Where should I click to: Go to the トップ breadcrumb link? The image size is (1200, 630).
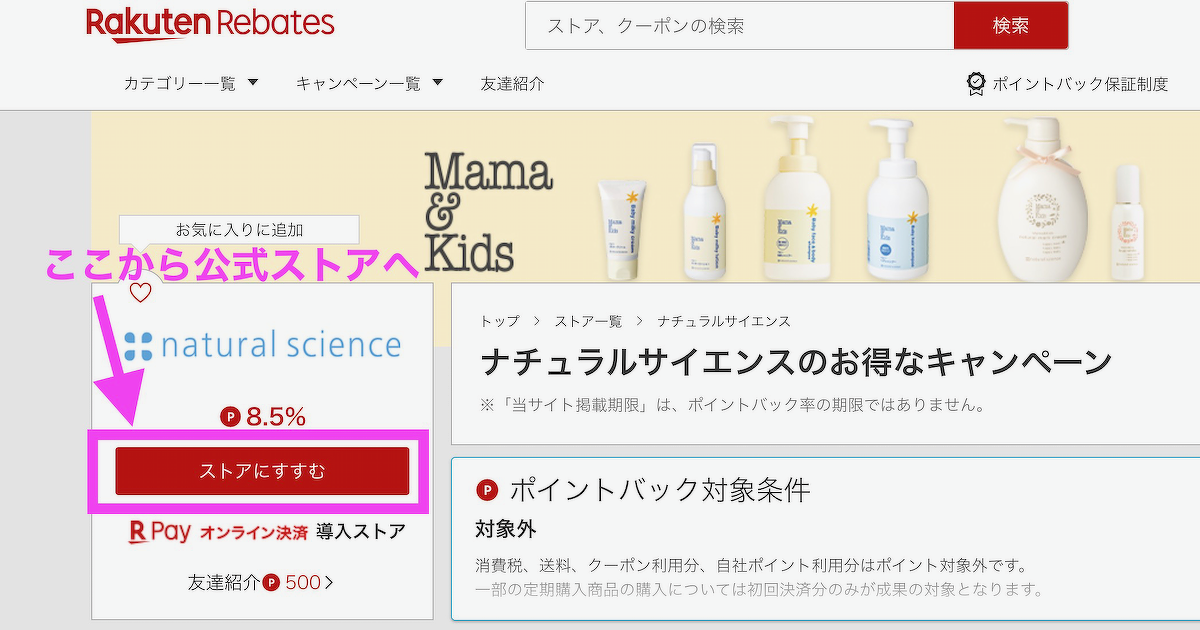[x=500, y=321]
